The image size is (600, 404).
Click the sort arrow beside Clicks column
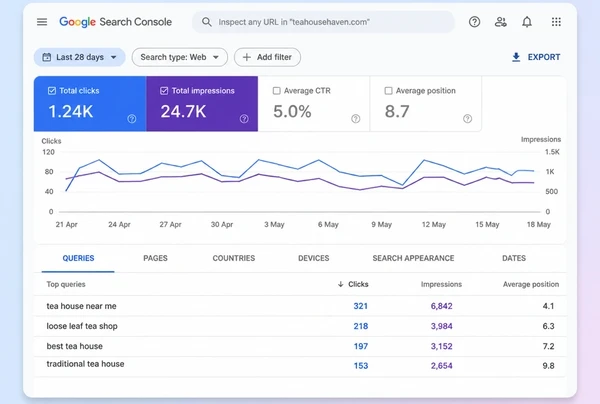click(x=341, y=284)
